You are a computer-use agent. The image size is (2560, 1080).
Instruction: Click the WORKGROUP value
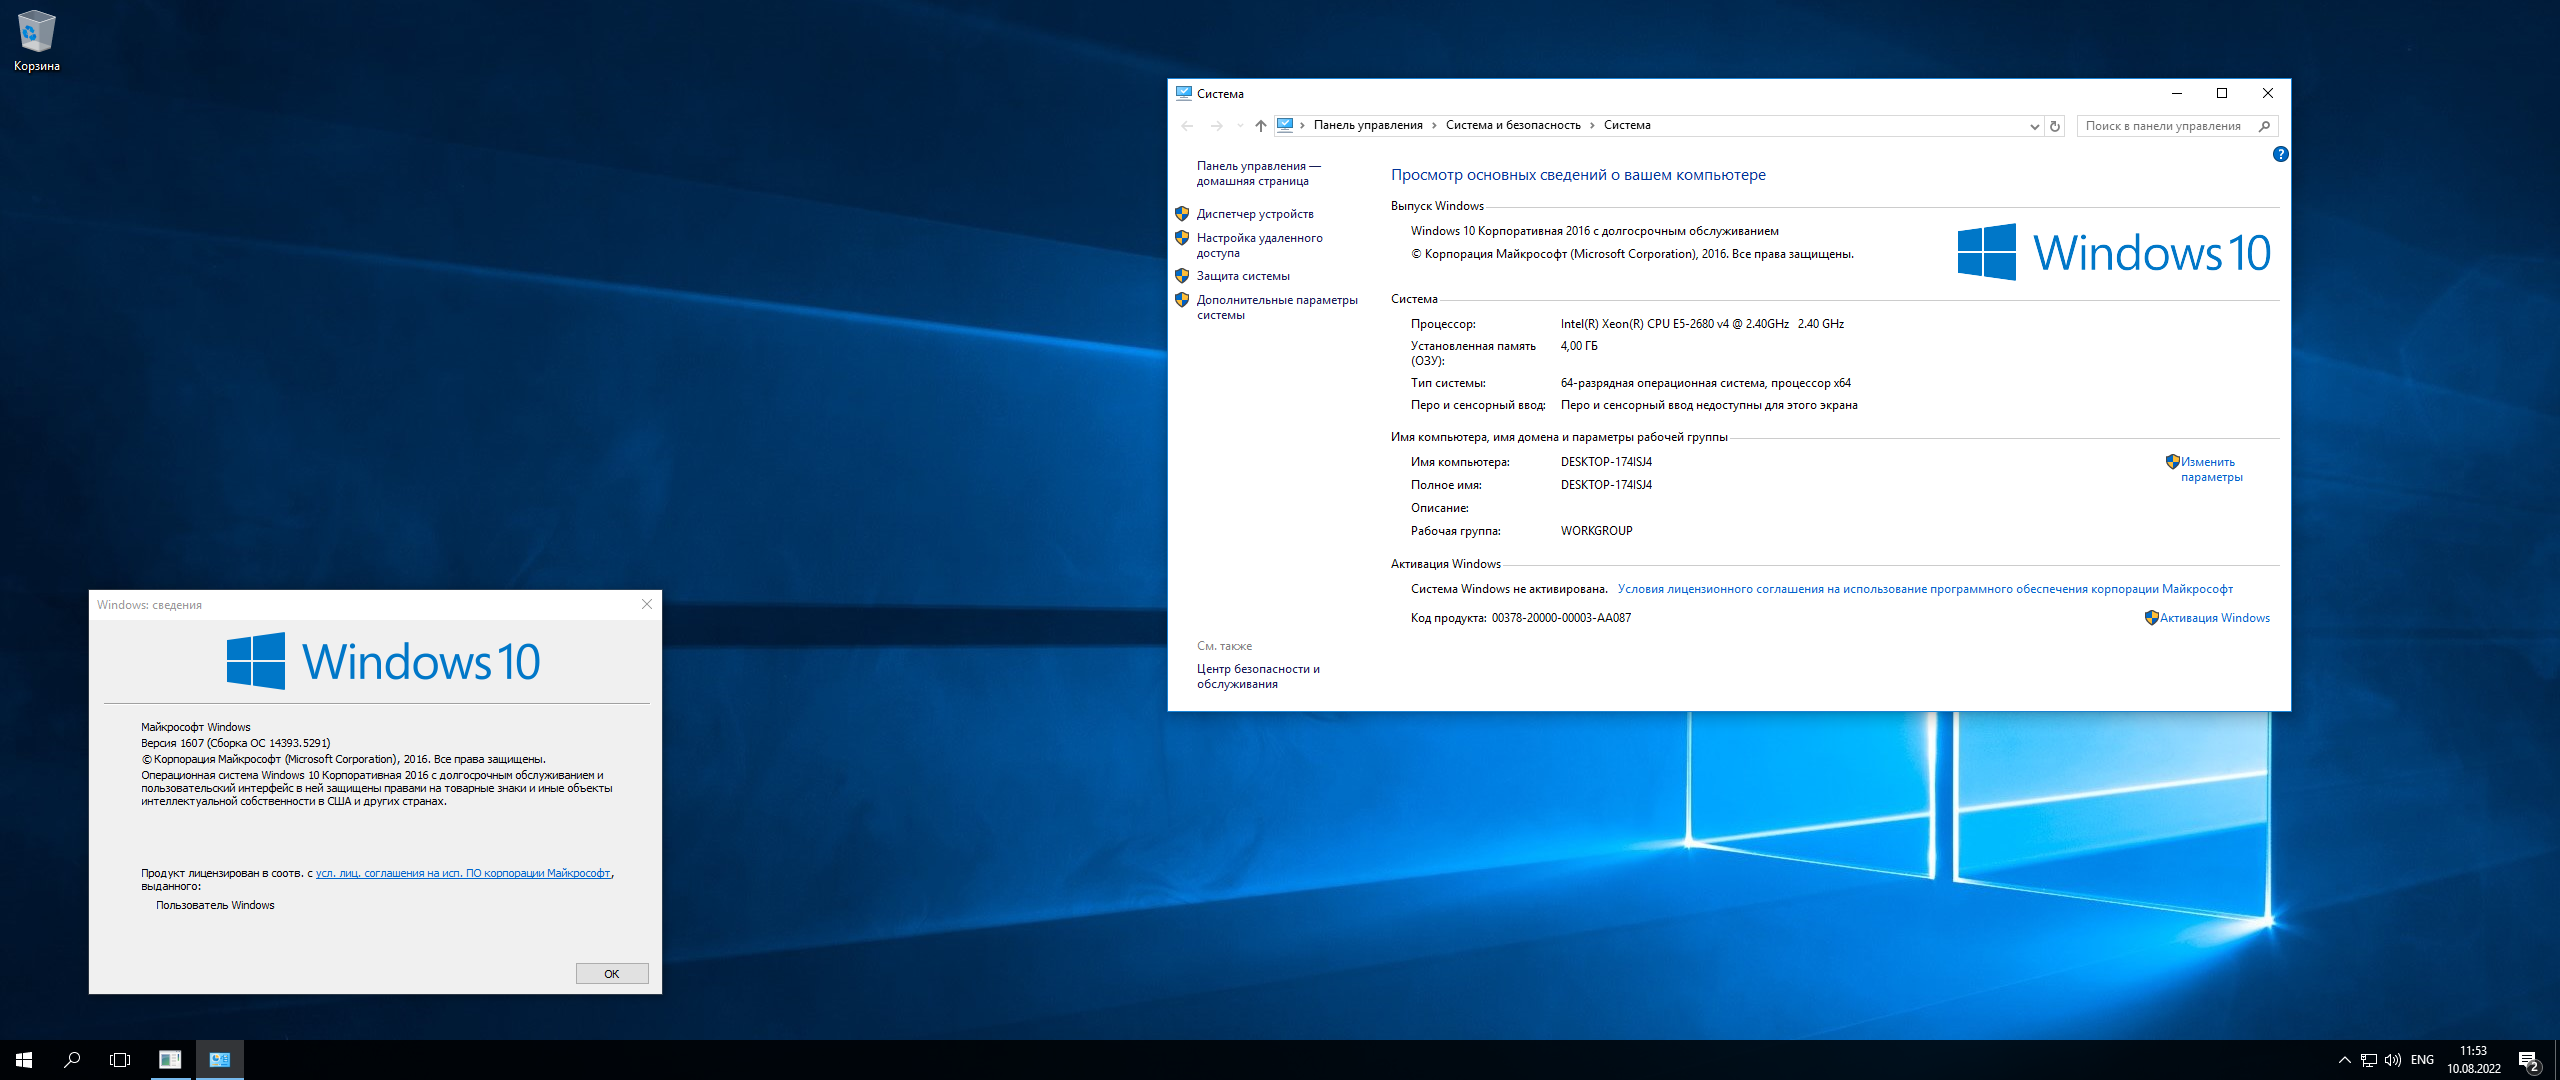tap(1596, 531)
